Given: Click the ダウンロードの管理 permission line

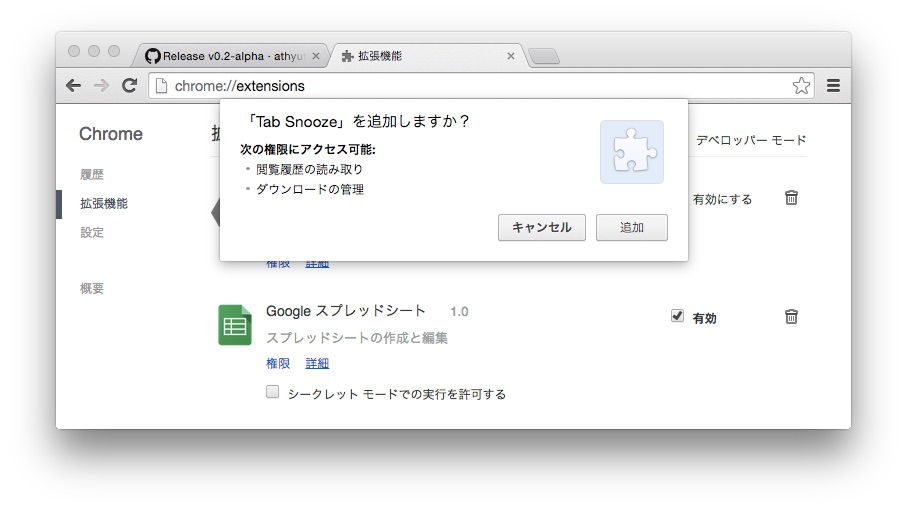Looking at the screenshot, I should [x=310, y=189].
